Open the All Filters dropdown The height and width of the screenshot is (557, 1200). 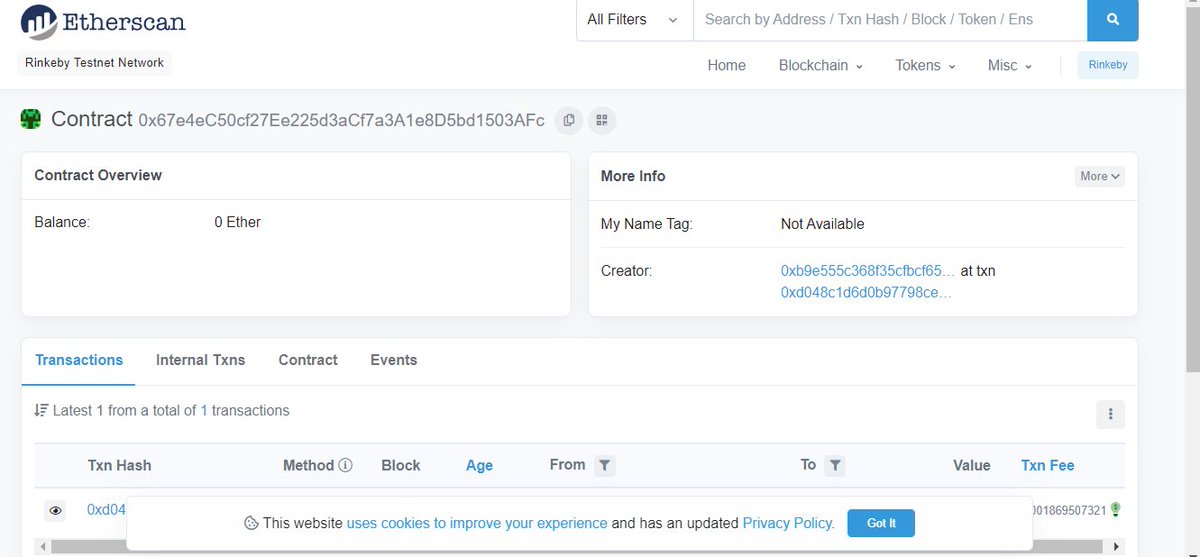pos(634,20)
